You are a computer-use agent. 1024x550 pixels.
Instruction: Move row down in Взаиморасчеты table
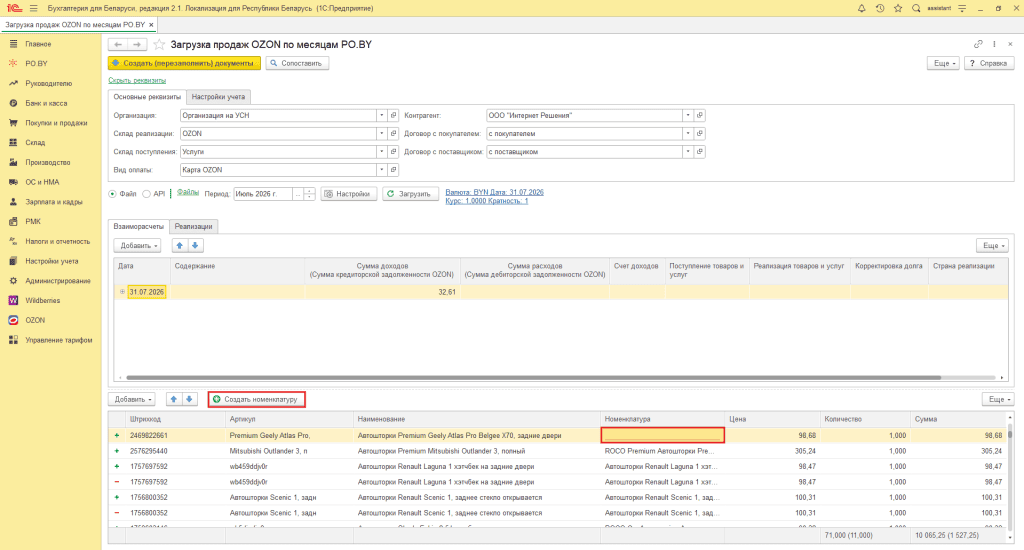point(195,246)
